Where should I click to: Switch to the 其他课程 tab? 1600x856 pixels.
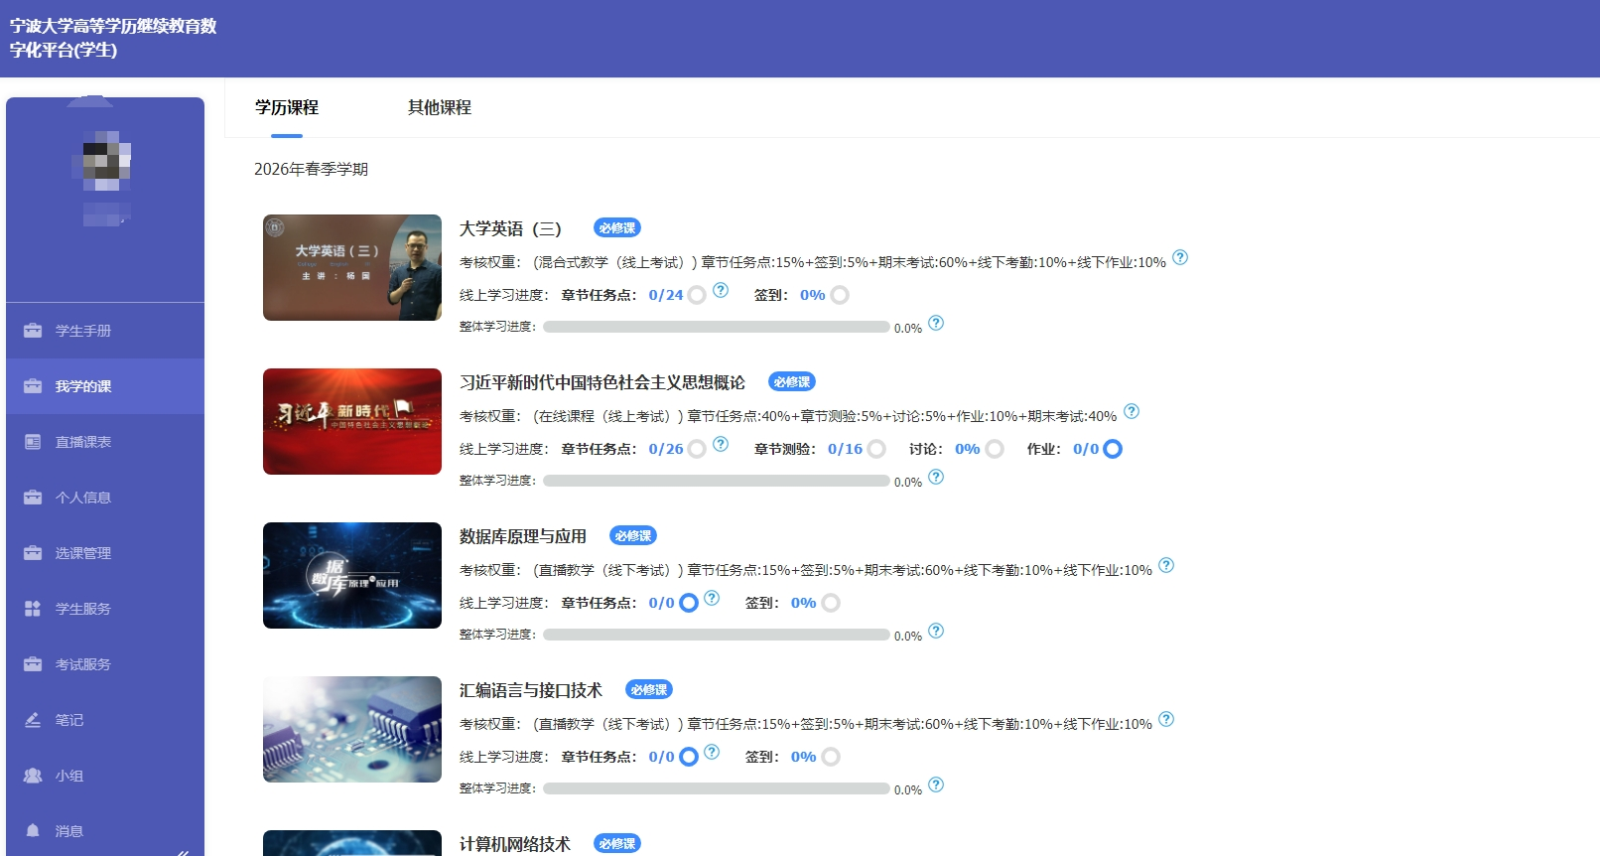click(440, 108)
